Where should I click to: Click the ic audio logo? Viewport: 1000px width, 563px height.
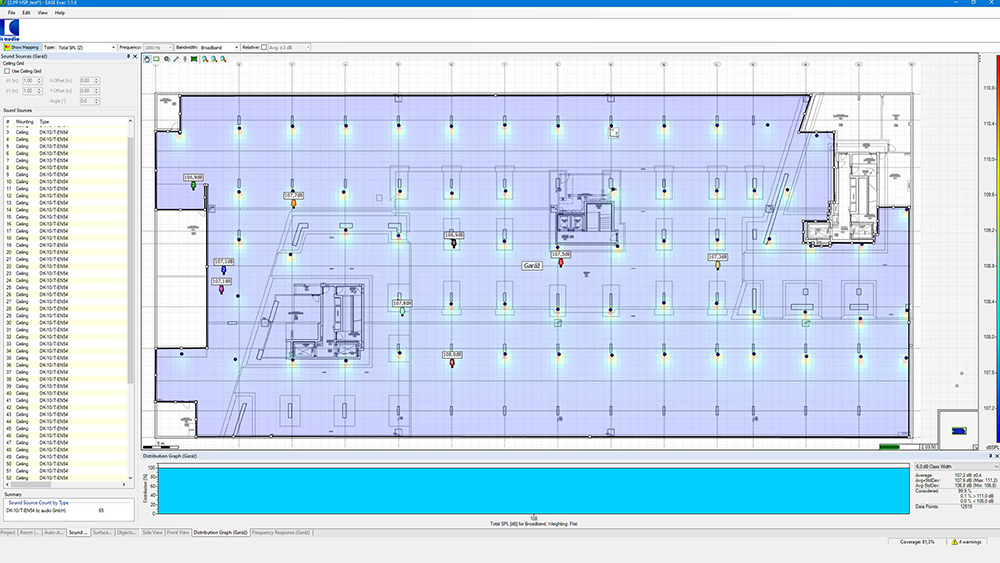(x=10, y=30)
